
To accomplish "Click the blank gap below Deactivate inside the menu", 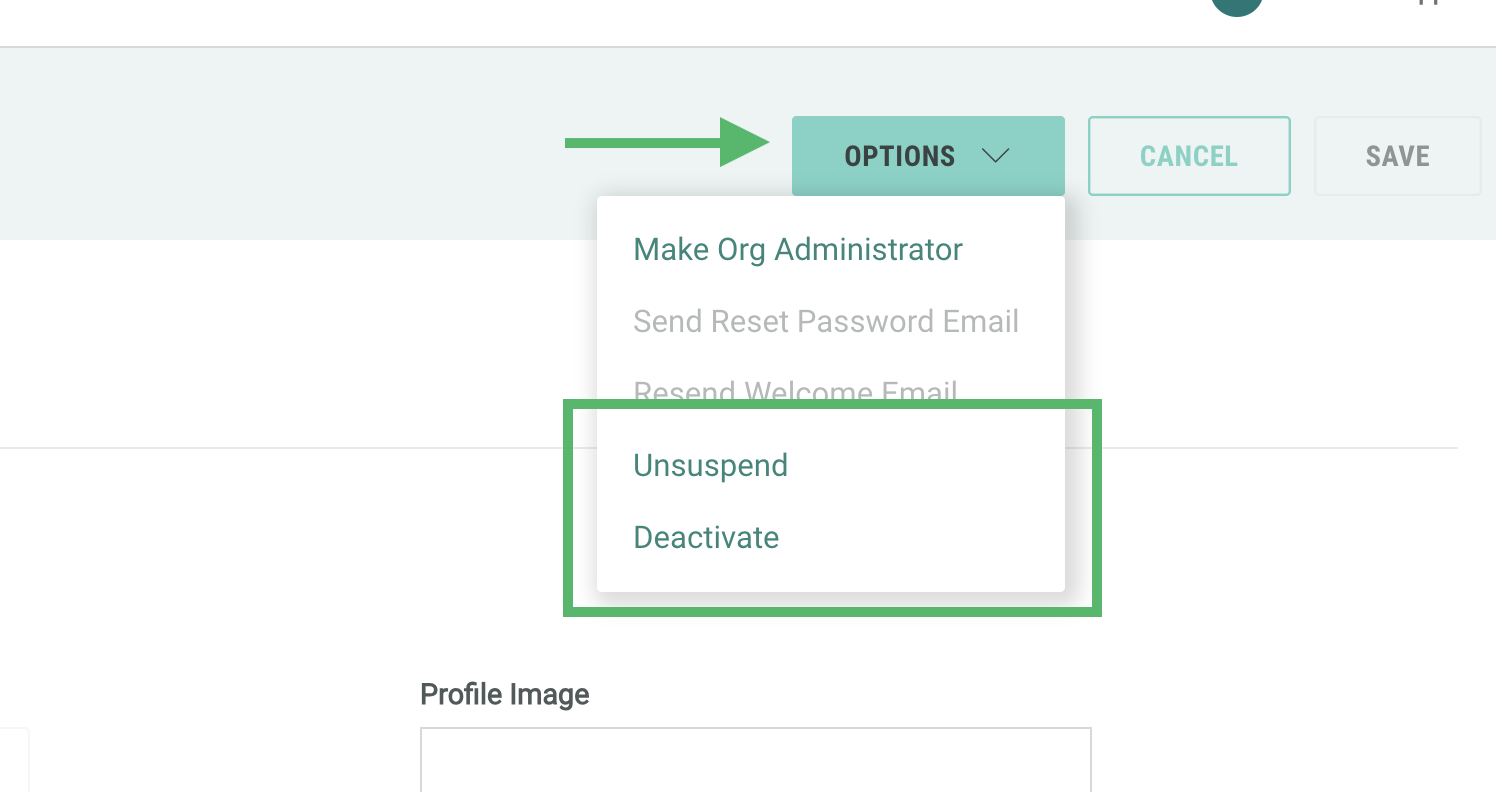I will point(830,575).
